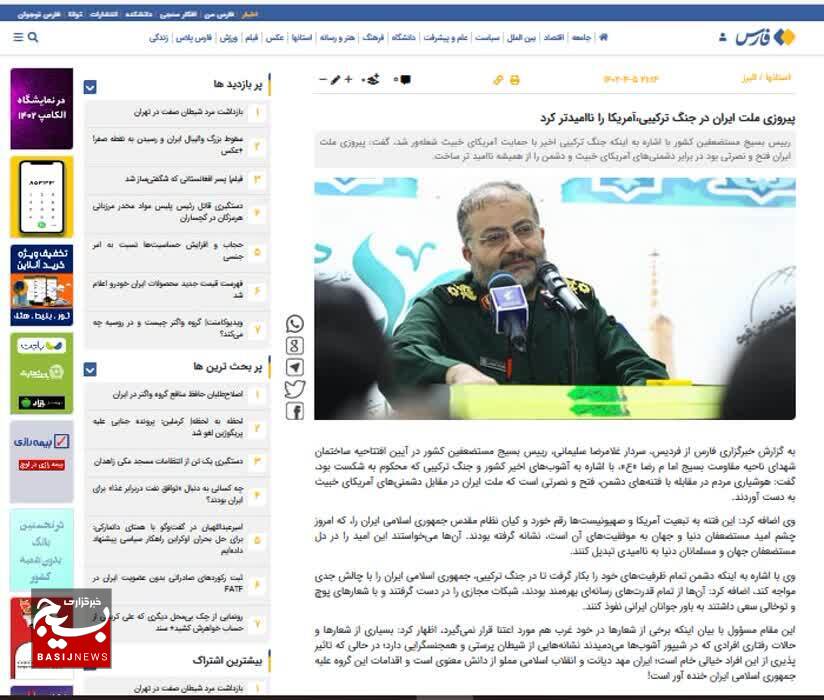Screen dimensions: 824x700
Task: Print the article with printer icon
Action: click(x=514, y=80)
